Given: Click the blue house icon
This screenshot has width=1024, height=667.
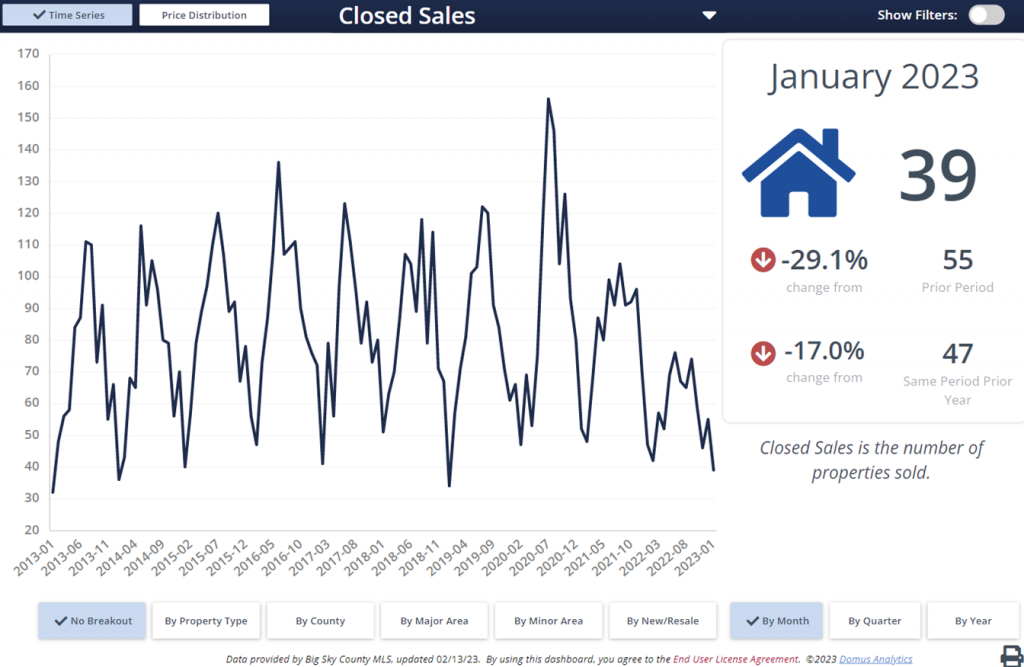Looking at the screenshot, I should tap(798, 175).
